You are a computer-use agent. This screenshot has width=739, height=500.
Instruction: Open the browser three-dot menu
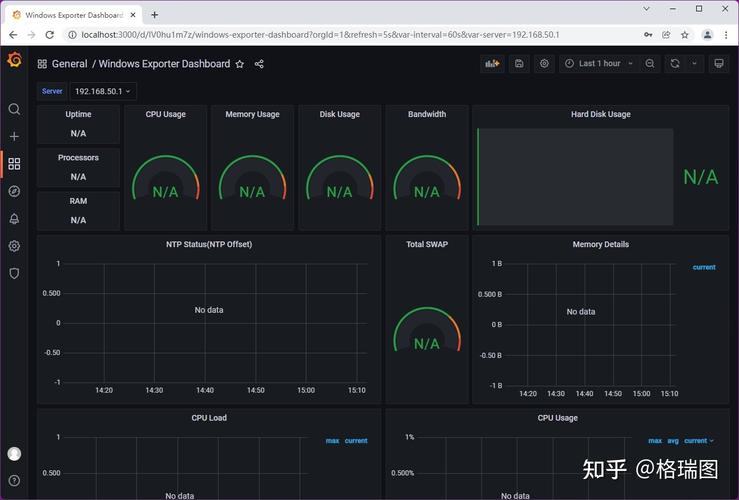[726, 35]
